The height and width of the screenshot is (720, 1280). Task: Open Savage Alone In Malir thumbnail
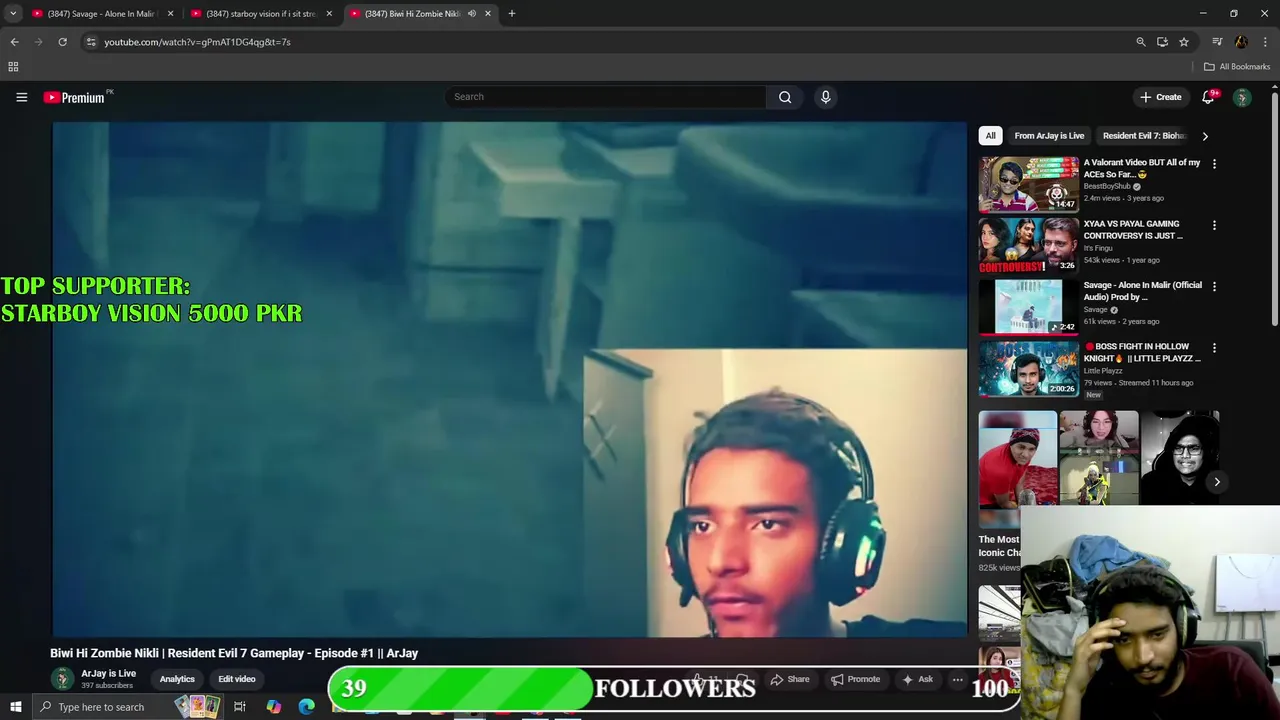[x=1029, y=306]
